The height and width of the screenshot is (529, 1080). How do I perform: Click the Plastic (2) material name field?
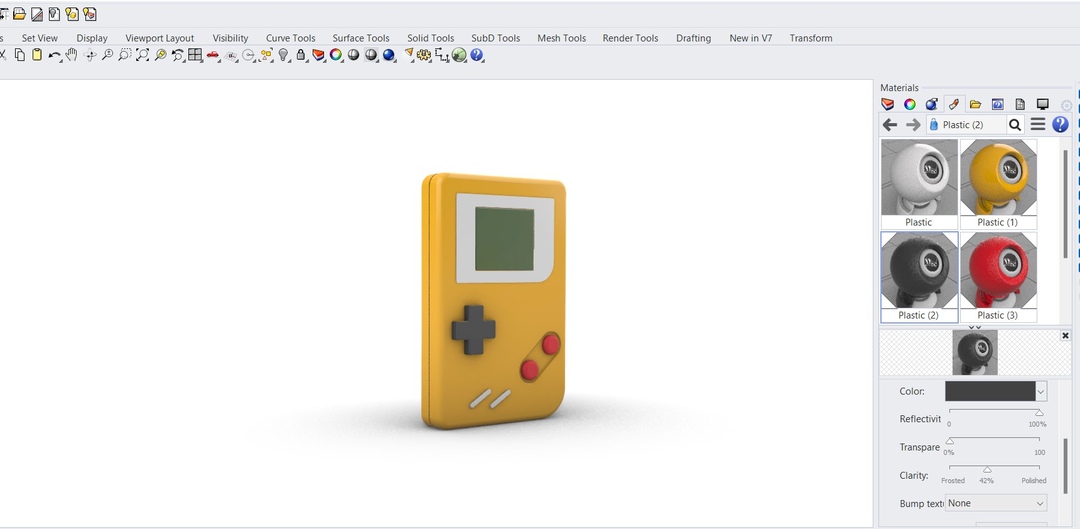pyautogui.click(x=966, y=125)
